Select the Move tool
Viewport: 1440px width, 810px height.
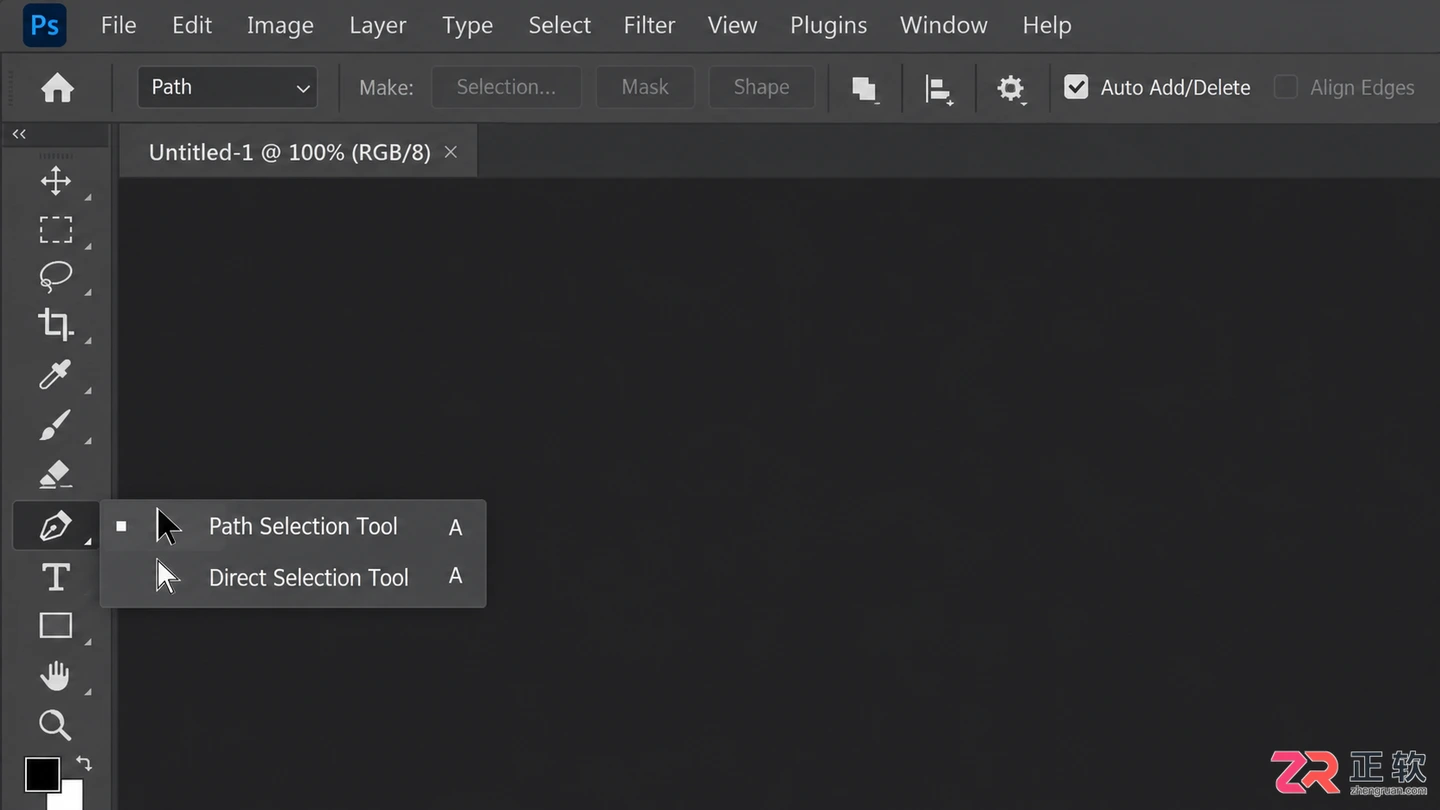(x=55, y=181)
